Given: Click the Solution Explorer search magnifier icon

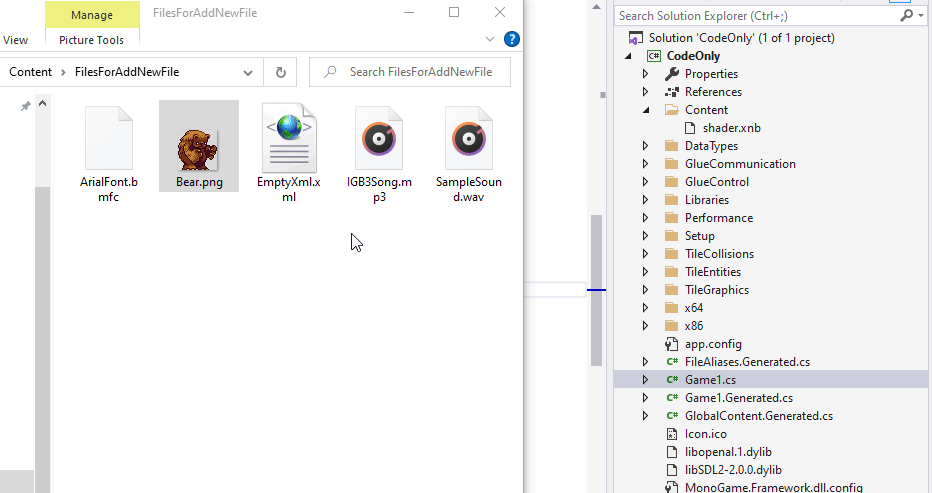Looking at the screenshot, I should pyautogui.click(x=906, y=16).
